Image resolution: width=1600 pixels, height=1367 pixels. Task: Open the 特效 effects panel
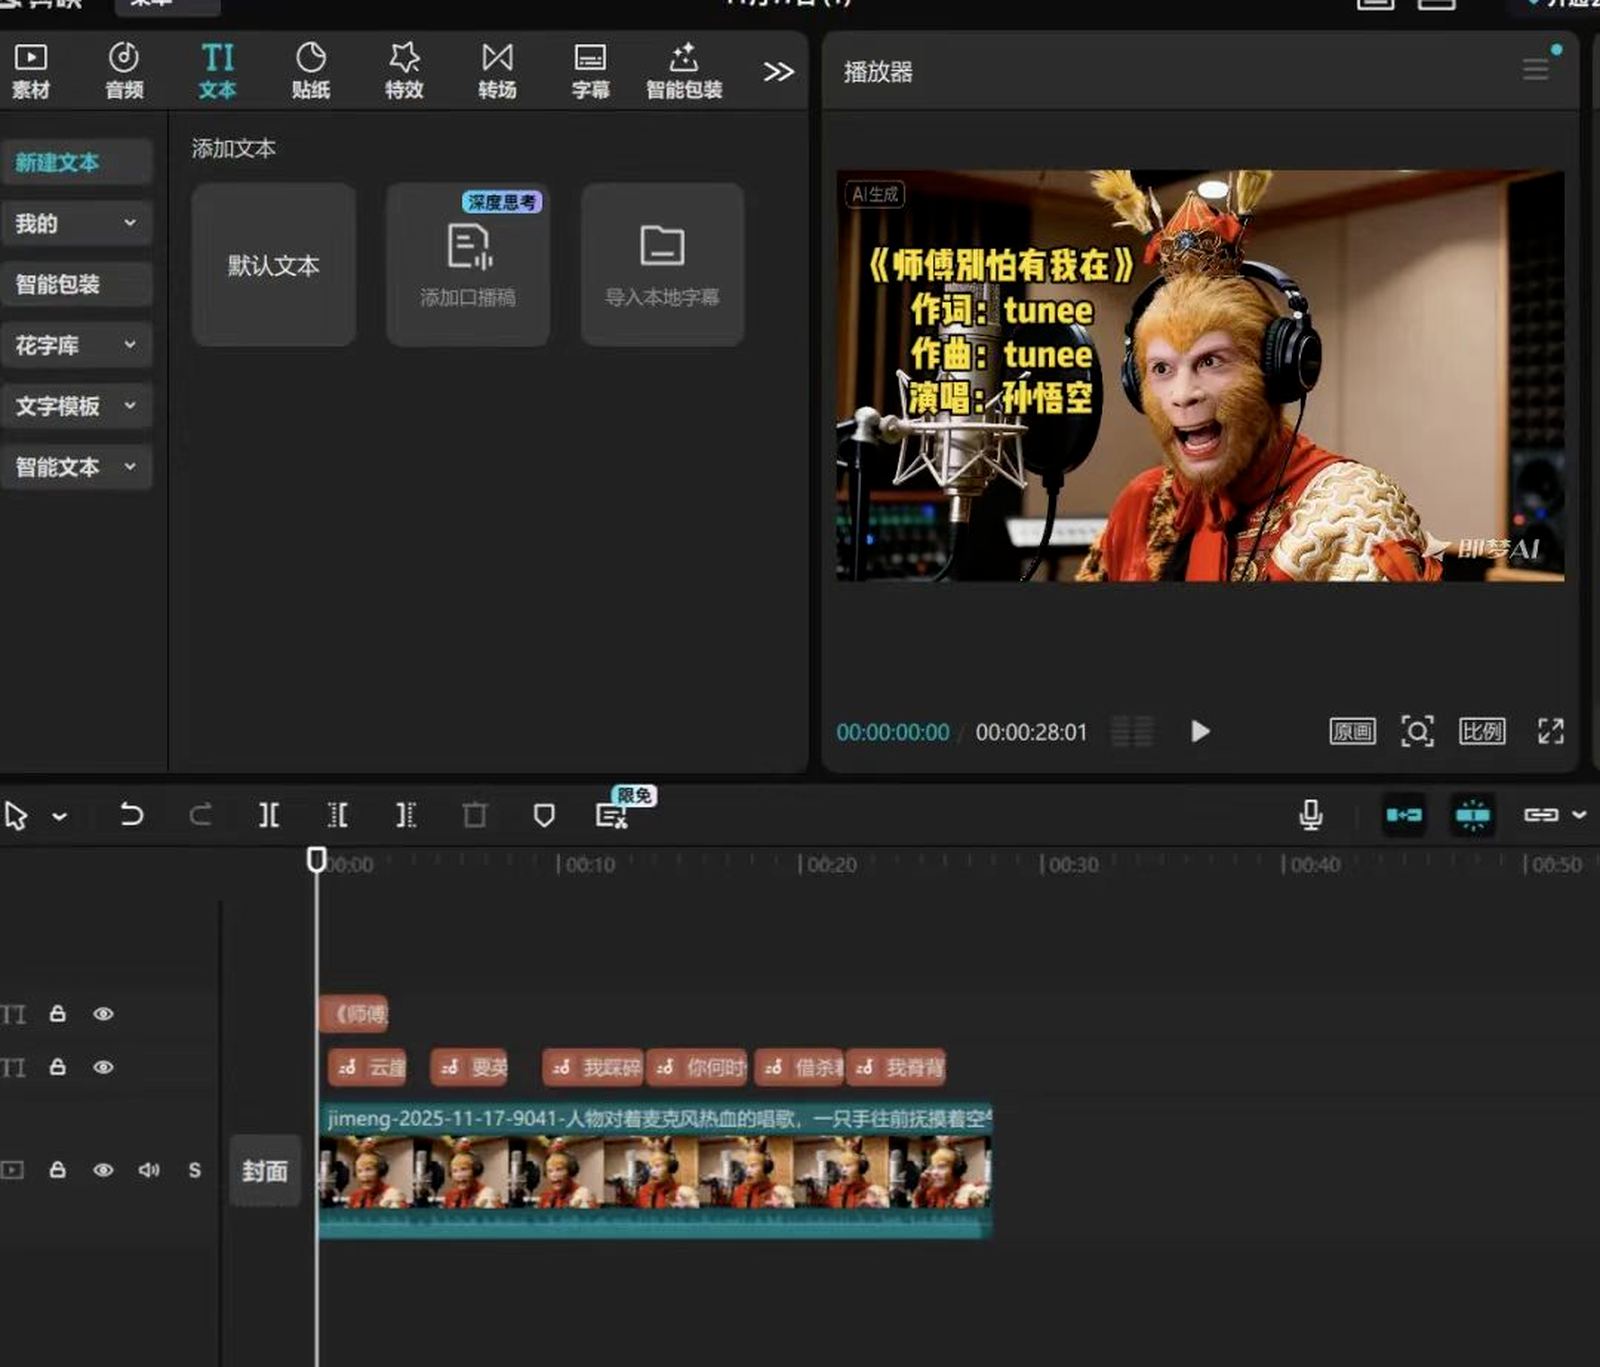click(404, 70)
